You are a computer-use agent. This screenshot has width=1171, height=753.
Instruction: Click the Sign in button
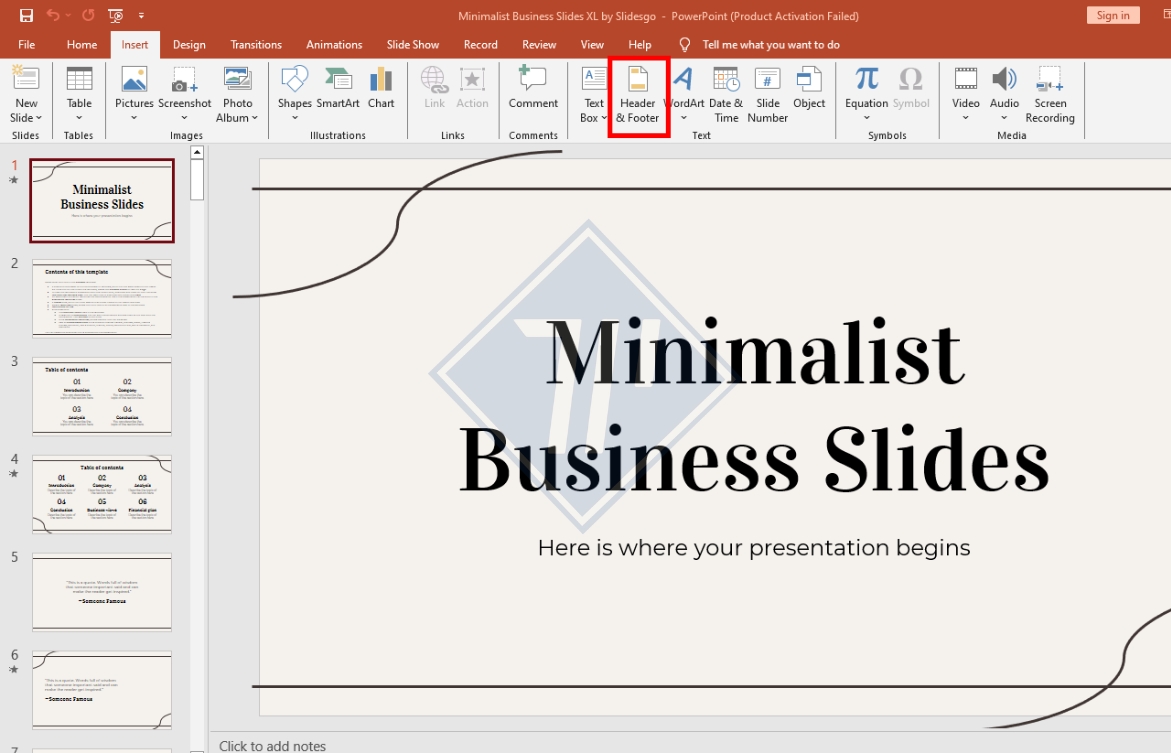(x=1112, y=15)
